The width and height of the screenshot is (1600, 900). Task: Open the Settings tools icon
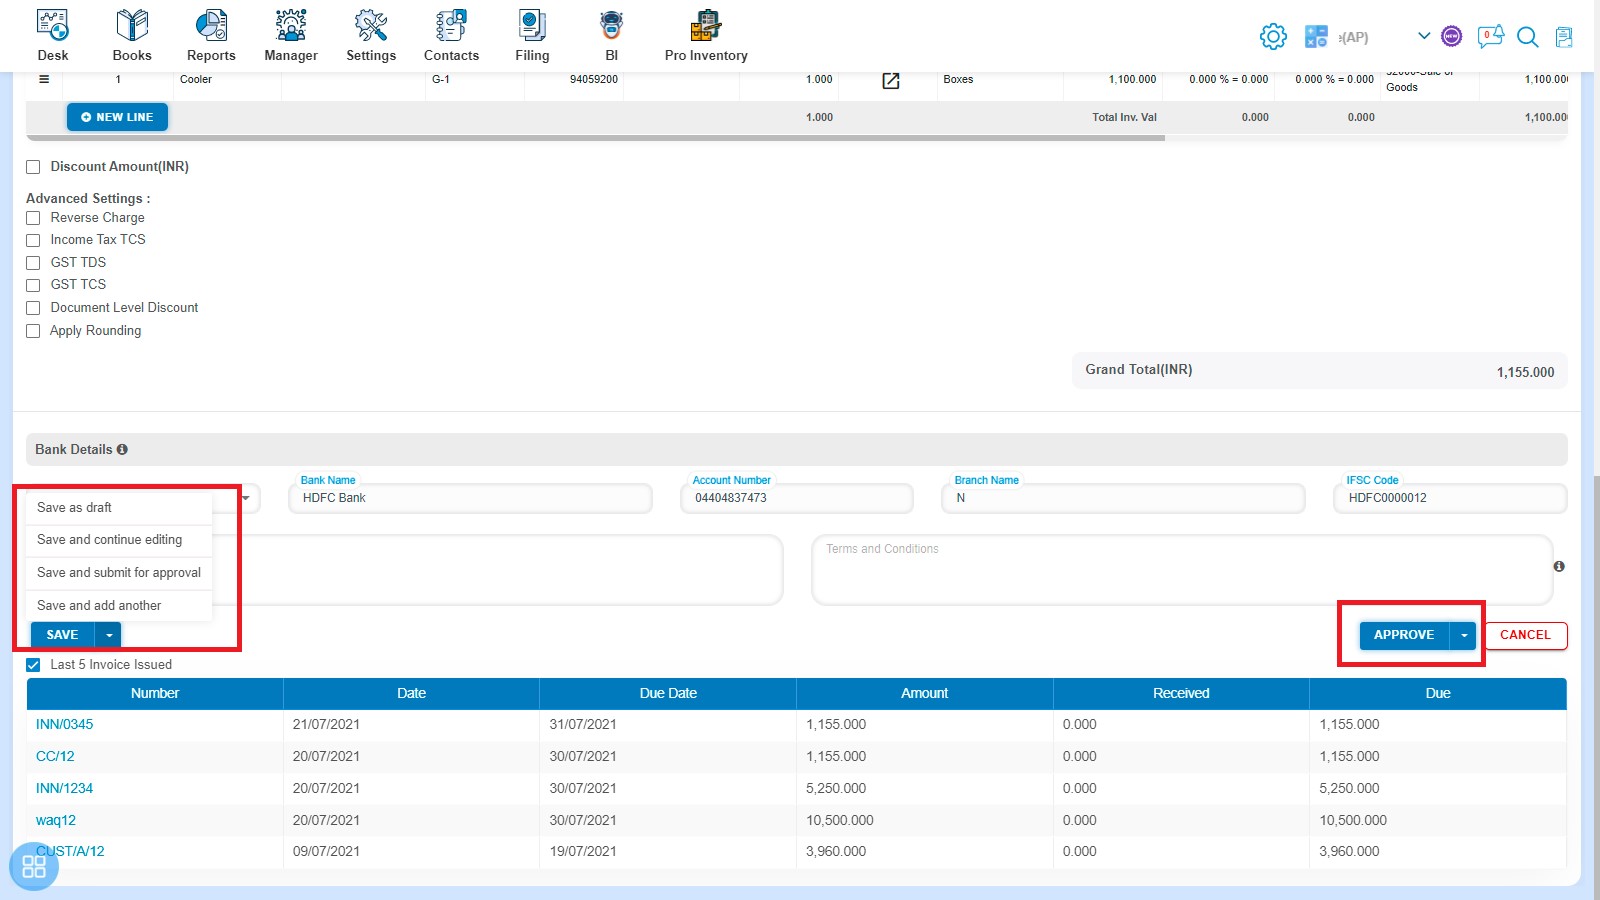(371, 25)
